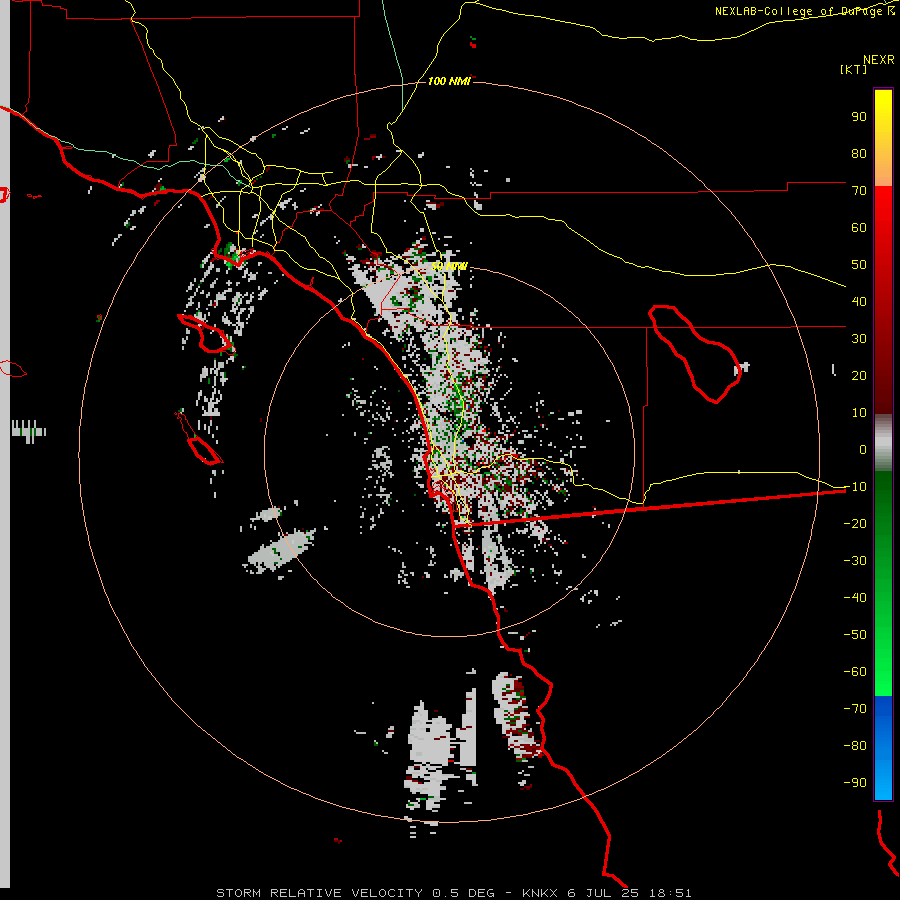The image size is (900, 900).
Task: Click the 30 value on velocity scale
Action: (x=859, y=339)
